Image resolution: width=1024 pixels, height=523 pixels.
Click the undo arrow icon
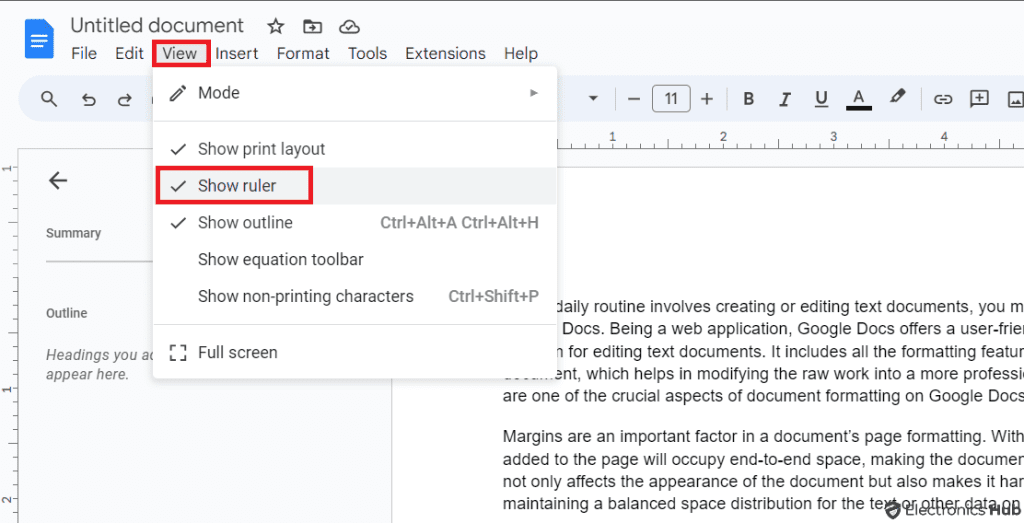coord(89,99)
